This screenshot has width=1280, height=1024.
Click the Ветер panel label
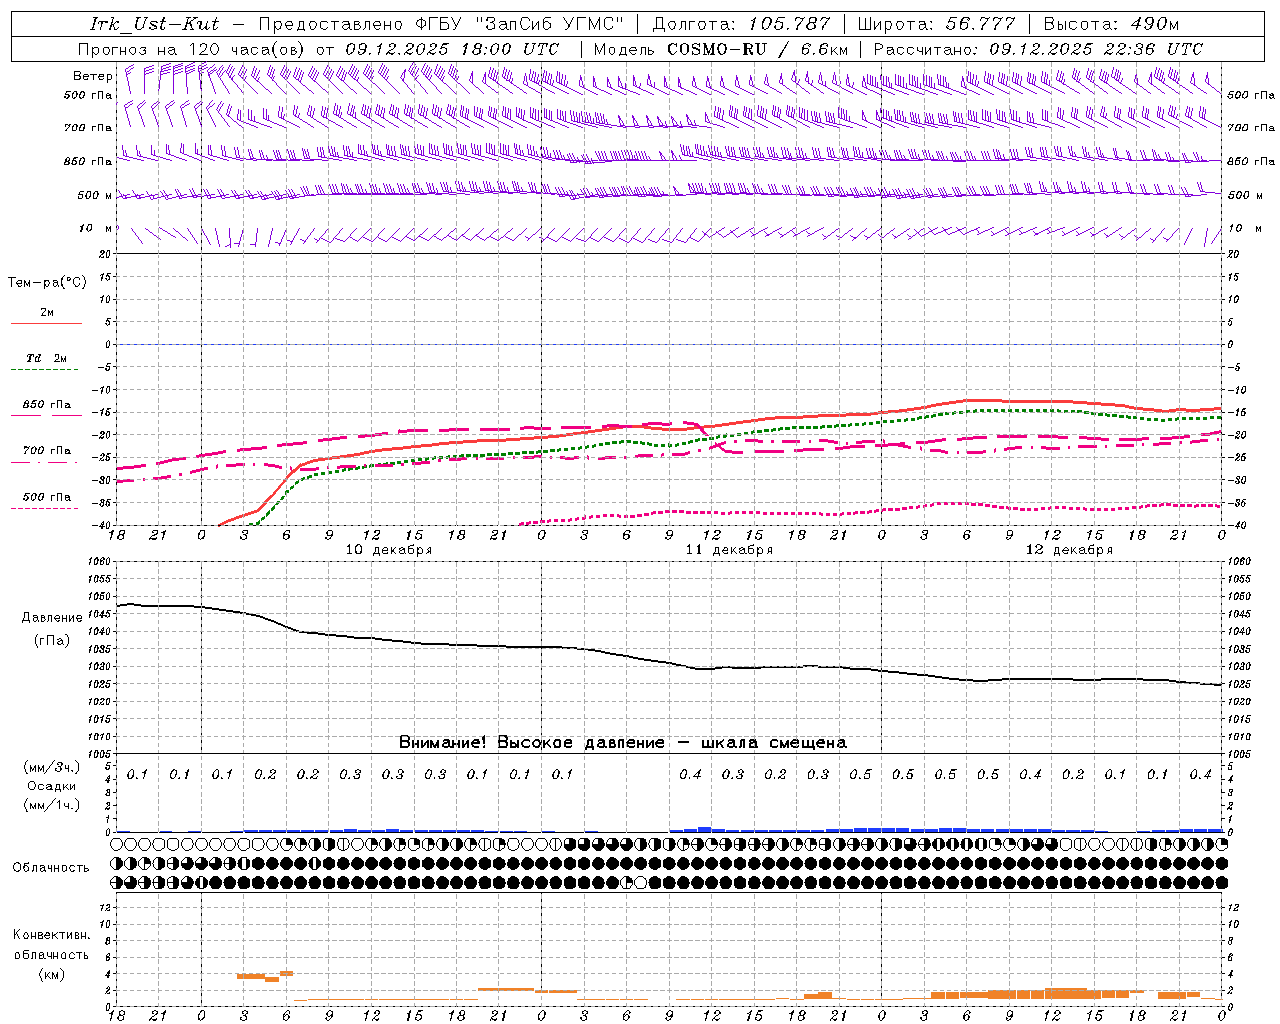tap(93, 76)
